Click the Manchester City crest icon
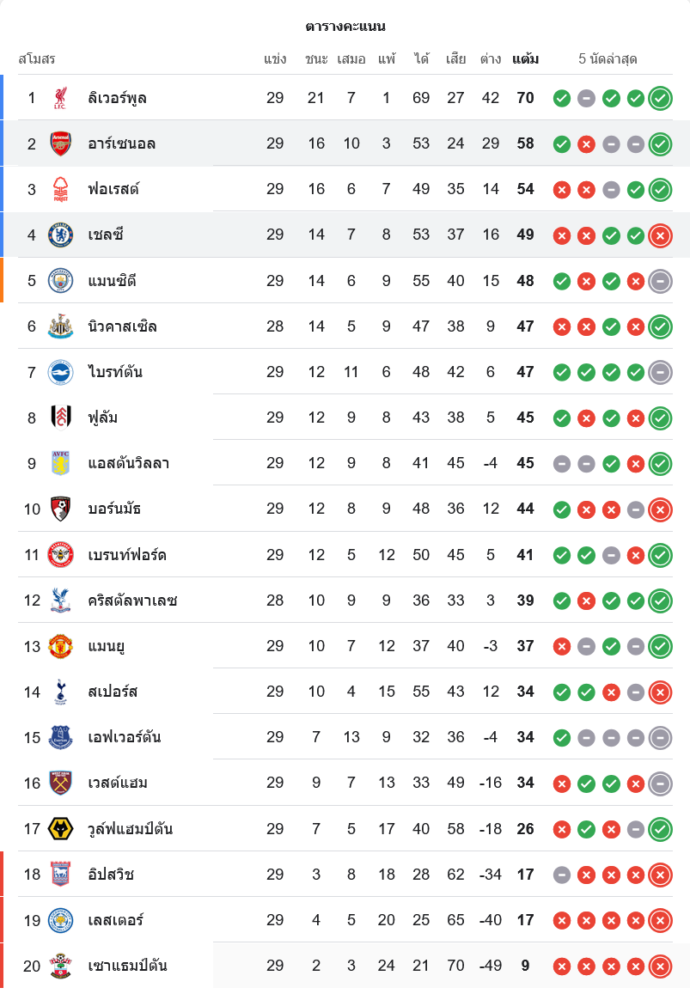Viewport: 690px width, 1000px height. [x=61, y=281]
